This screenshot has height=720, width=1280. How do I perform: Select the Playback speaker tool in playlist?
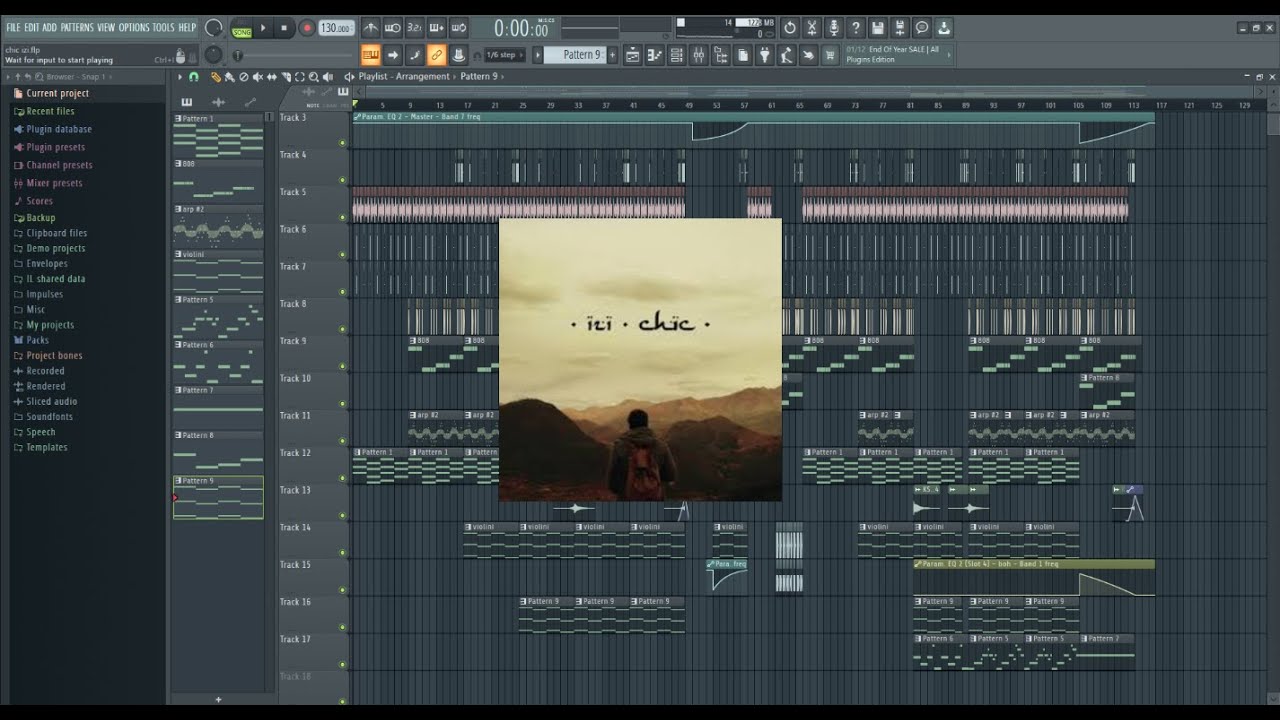327,76
